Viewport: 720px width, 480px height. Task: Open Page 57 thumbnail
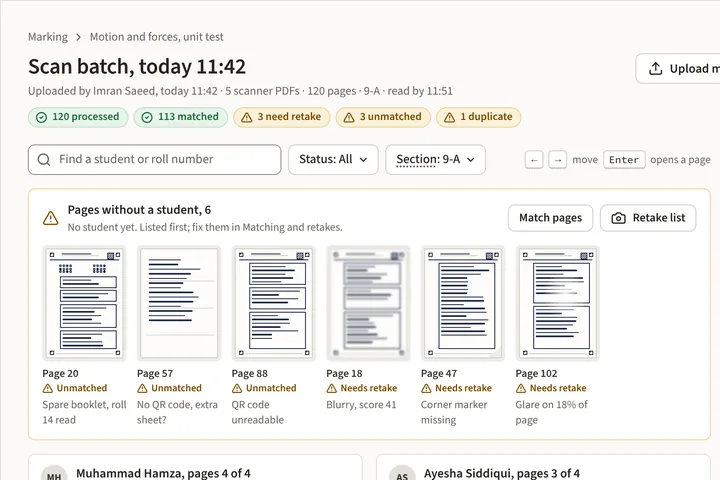179,303
